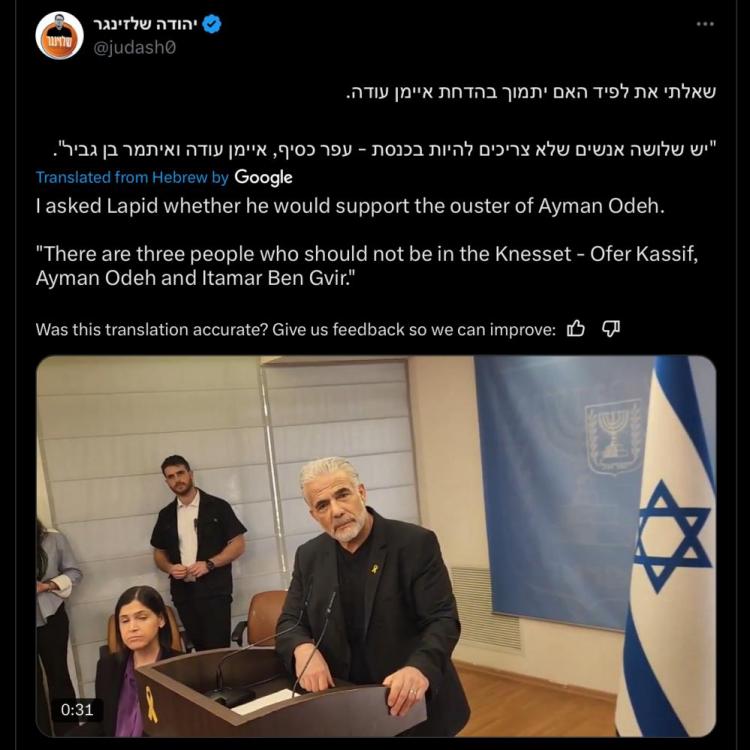750x750 pixels.
Task: Open the author's profile avatar
Action: pos(59,35)
